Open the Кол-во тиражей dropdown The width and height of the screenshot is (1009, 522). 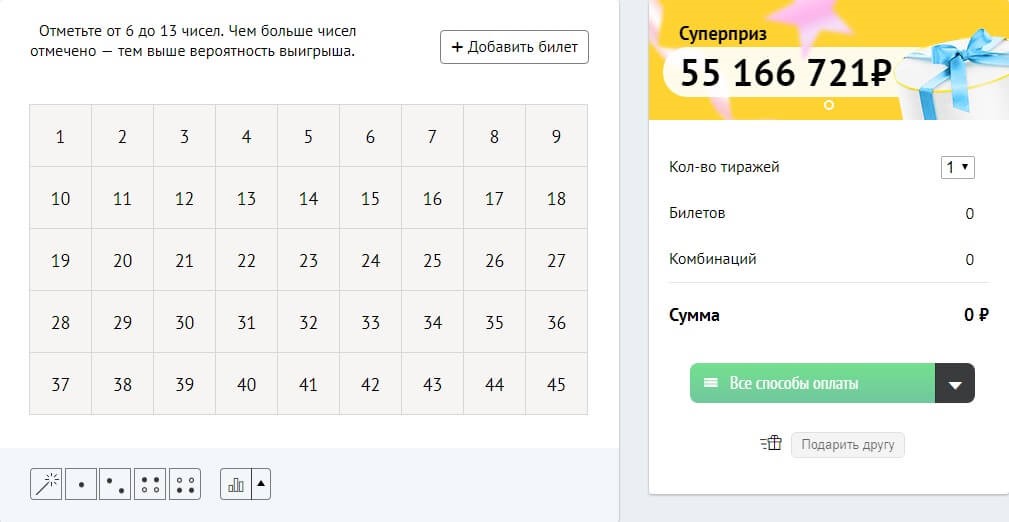[x=958, y=167]
